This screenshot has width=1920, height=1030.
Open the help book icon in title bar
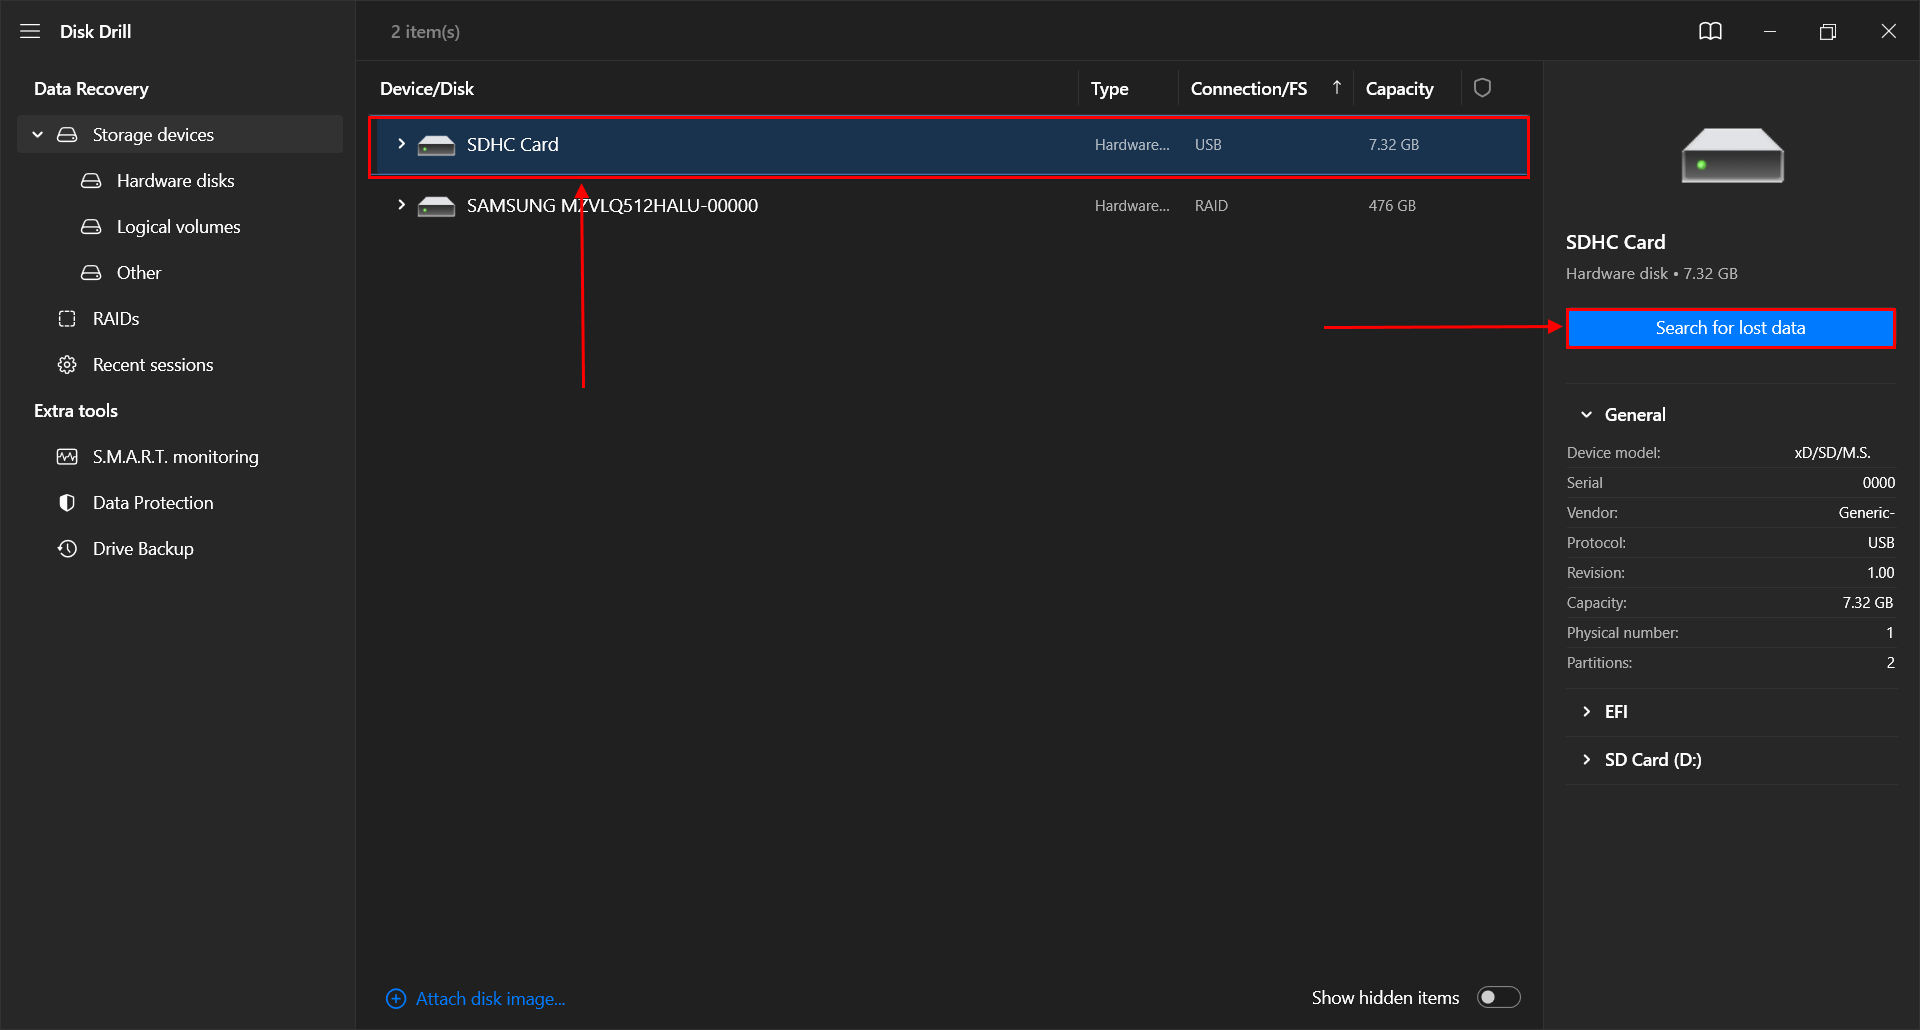(x=1710, y=31)
